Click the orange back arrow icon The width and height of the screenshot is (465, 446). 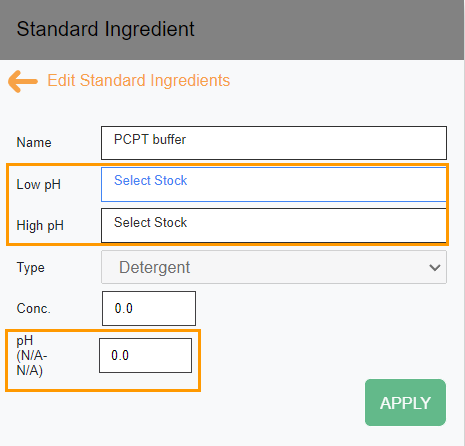tap(23, 81)
